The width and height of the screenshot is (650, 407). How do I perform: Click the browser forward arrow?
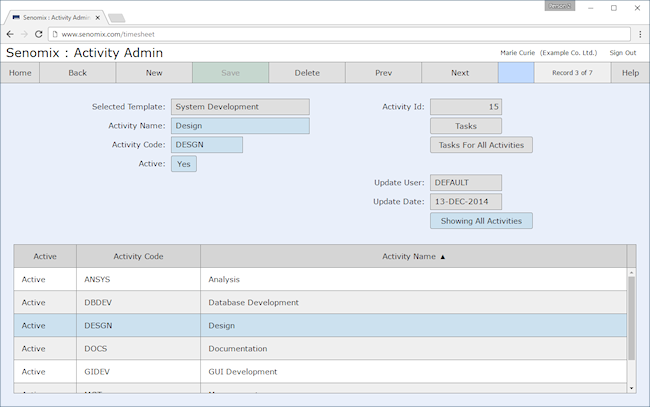click(24, 34)
